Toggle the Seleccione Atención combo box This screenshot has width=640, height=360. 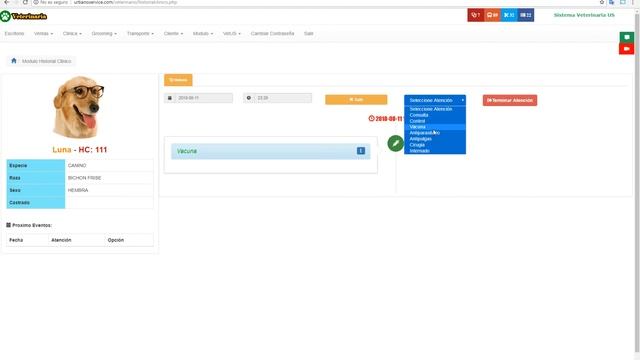click(x=435, y=100)
